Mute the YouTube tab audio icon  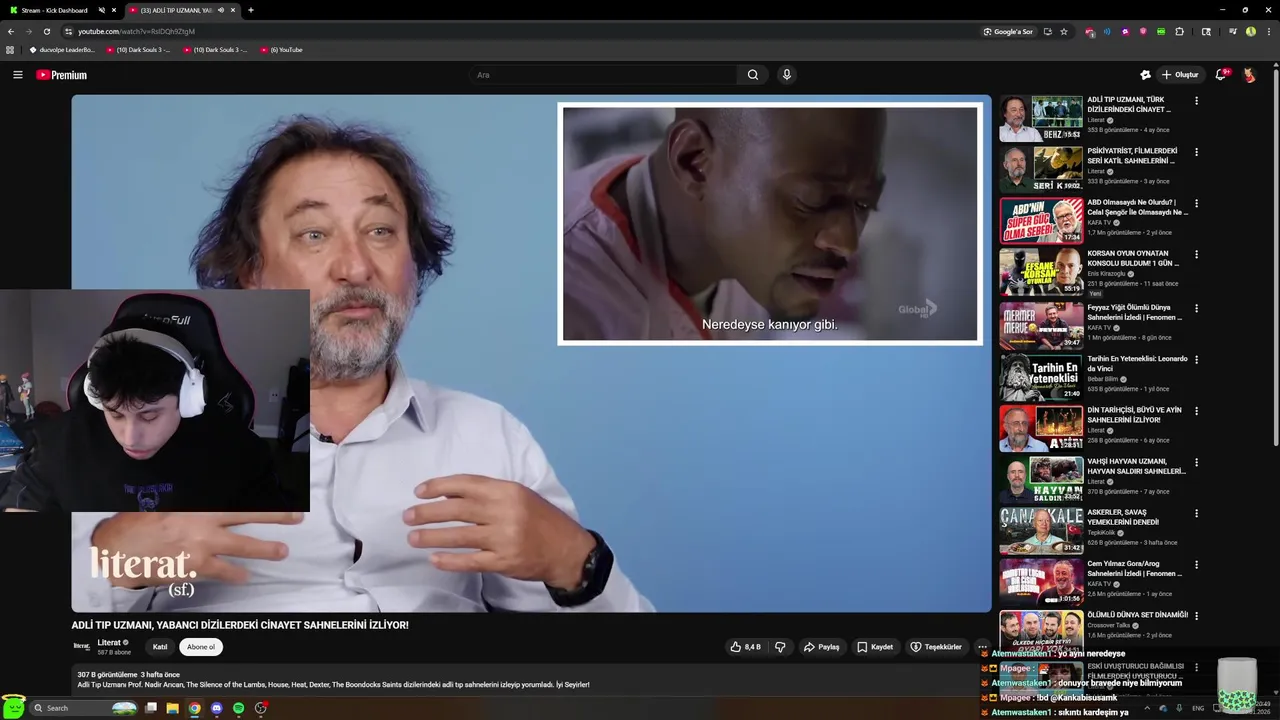pos(220,10)
